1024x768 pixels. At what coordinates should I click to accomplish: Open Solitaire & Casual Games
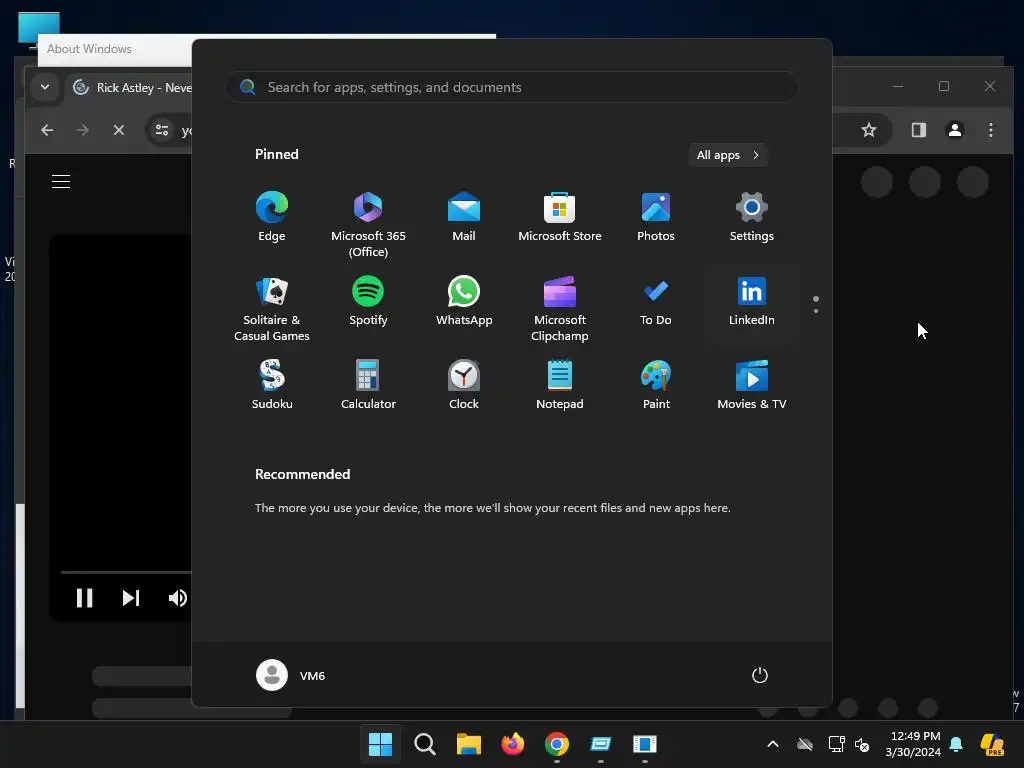tap(272, 308)
